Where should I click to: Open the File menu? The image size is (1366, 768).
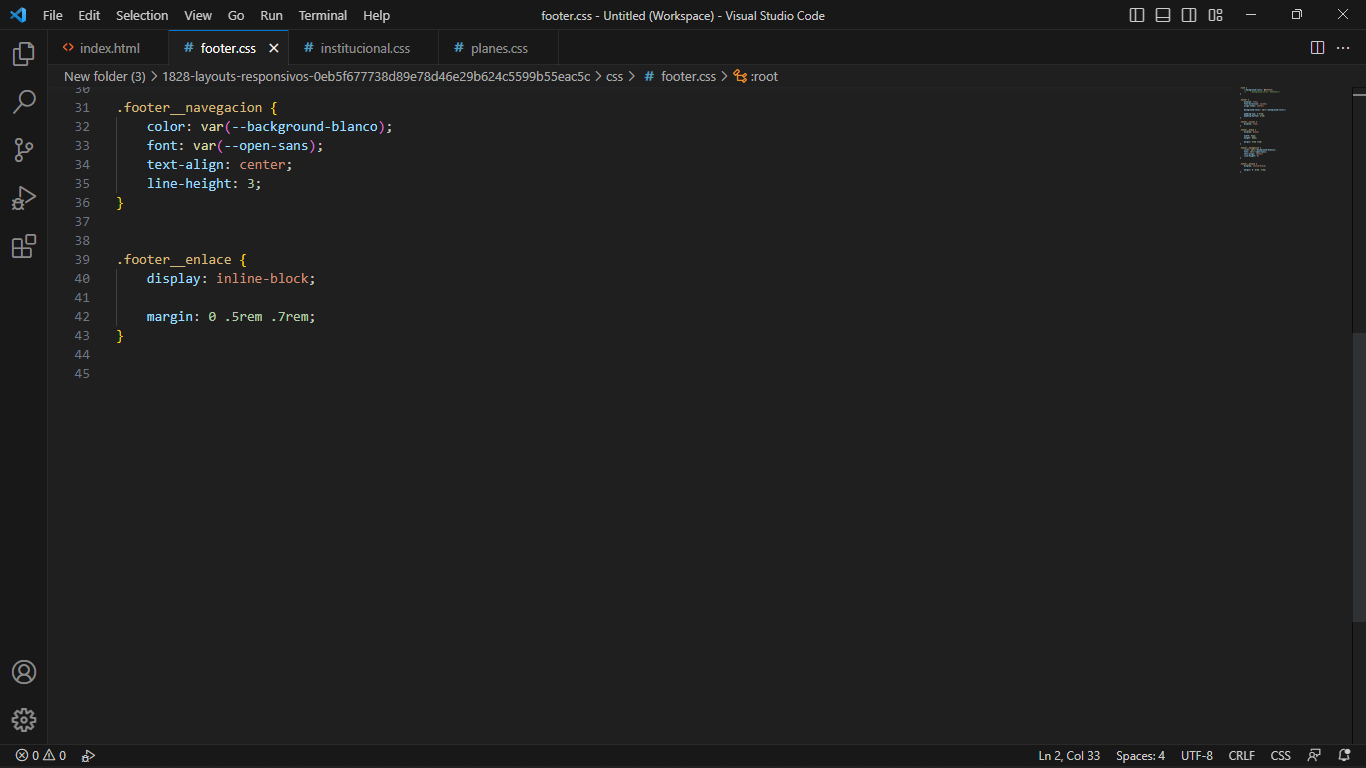coord(53,15)
